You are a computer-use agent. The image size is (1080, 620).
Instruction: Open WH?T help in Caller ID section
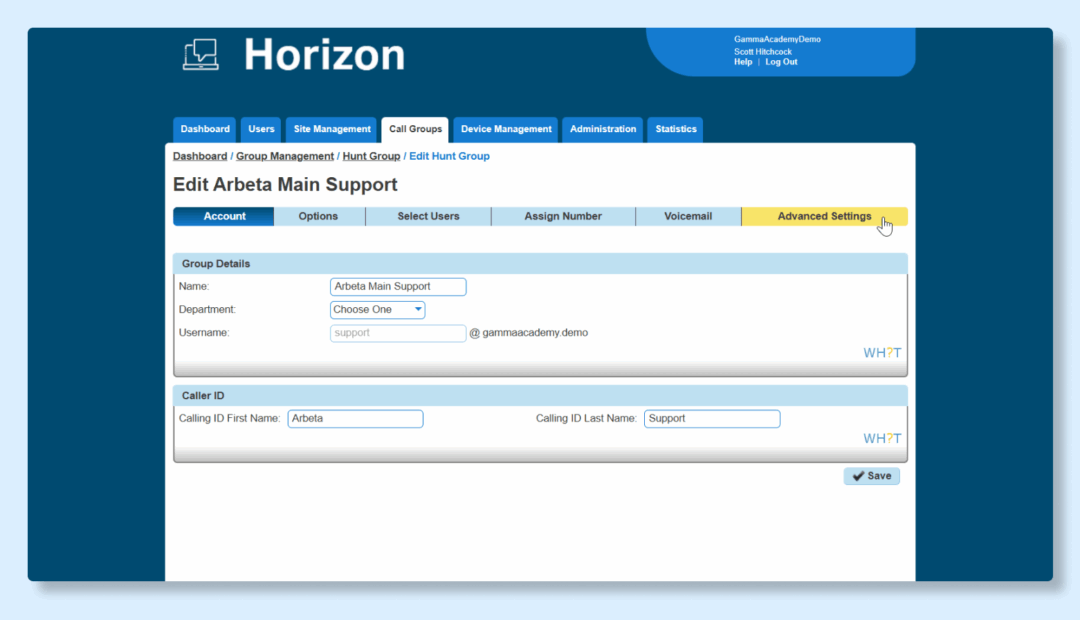[882, 438]
